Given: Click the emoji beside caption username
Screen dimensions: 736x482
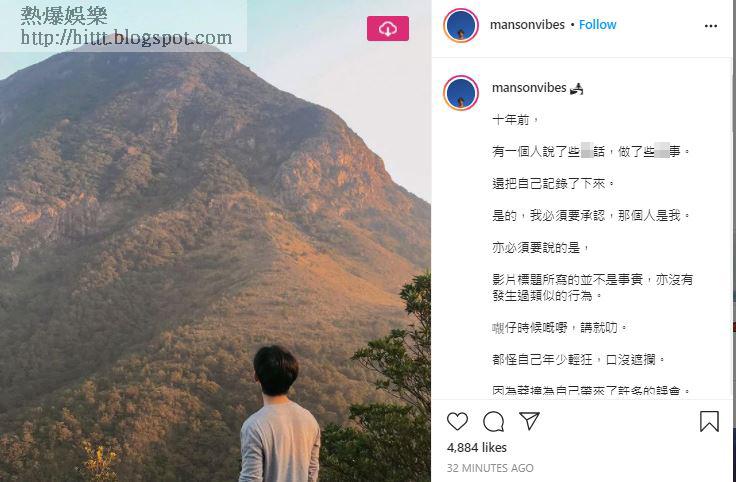Looking at the screenshot, I should pos(576,88).
